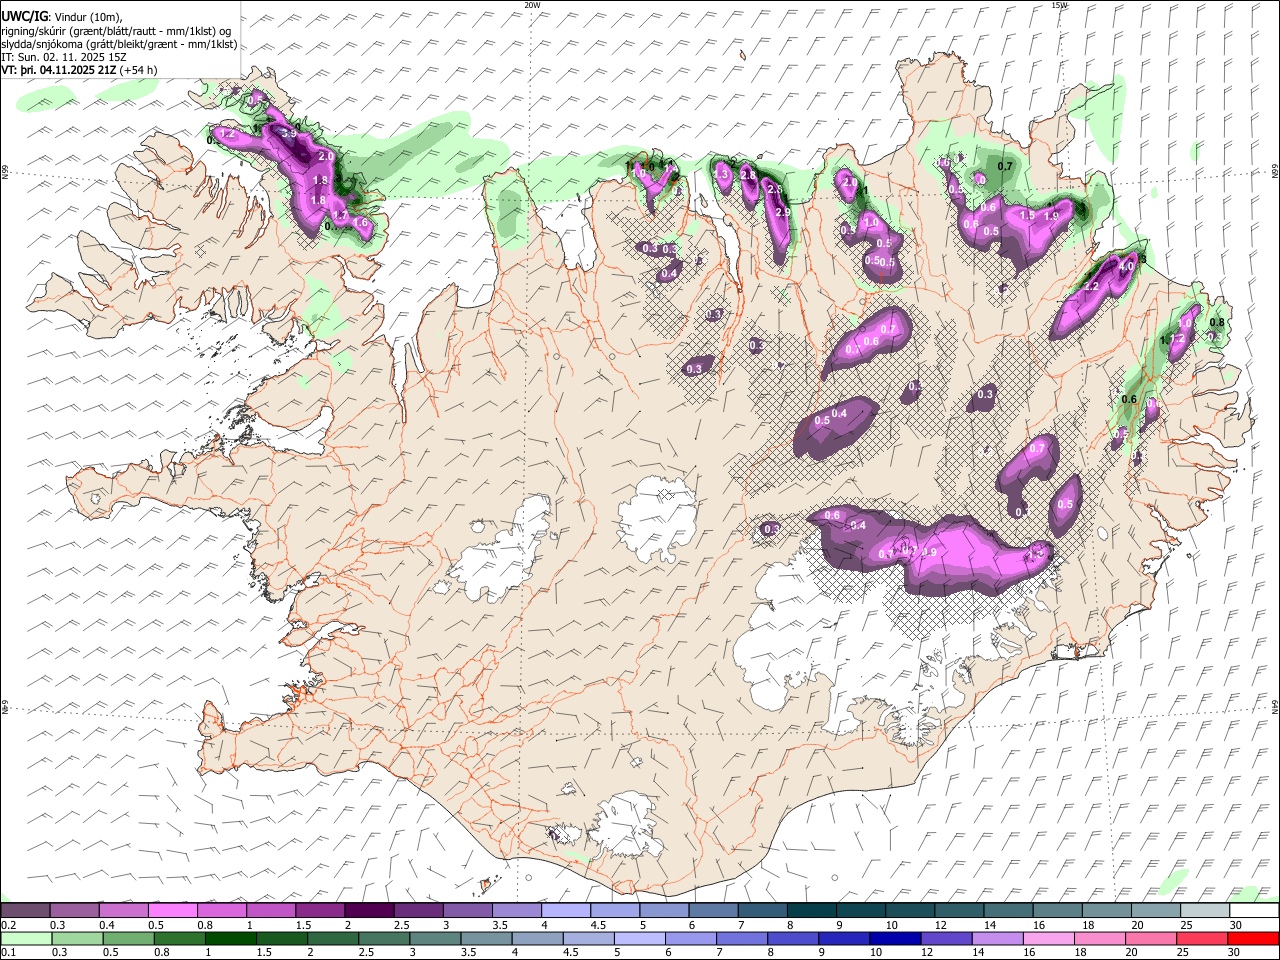Image resolution: width=1280 pixels, height=960 pixels.
Task: Pick the bright red lower legend swatch after 30
Action: (x=1253, y=938)
